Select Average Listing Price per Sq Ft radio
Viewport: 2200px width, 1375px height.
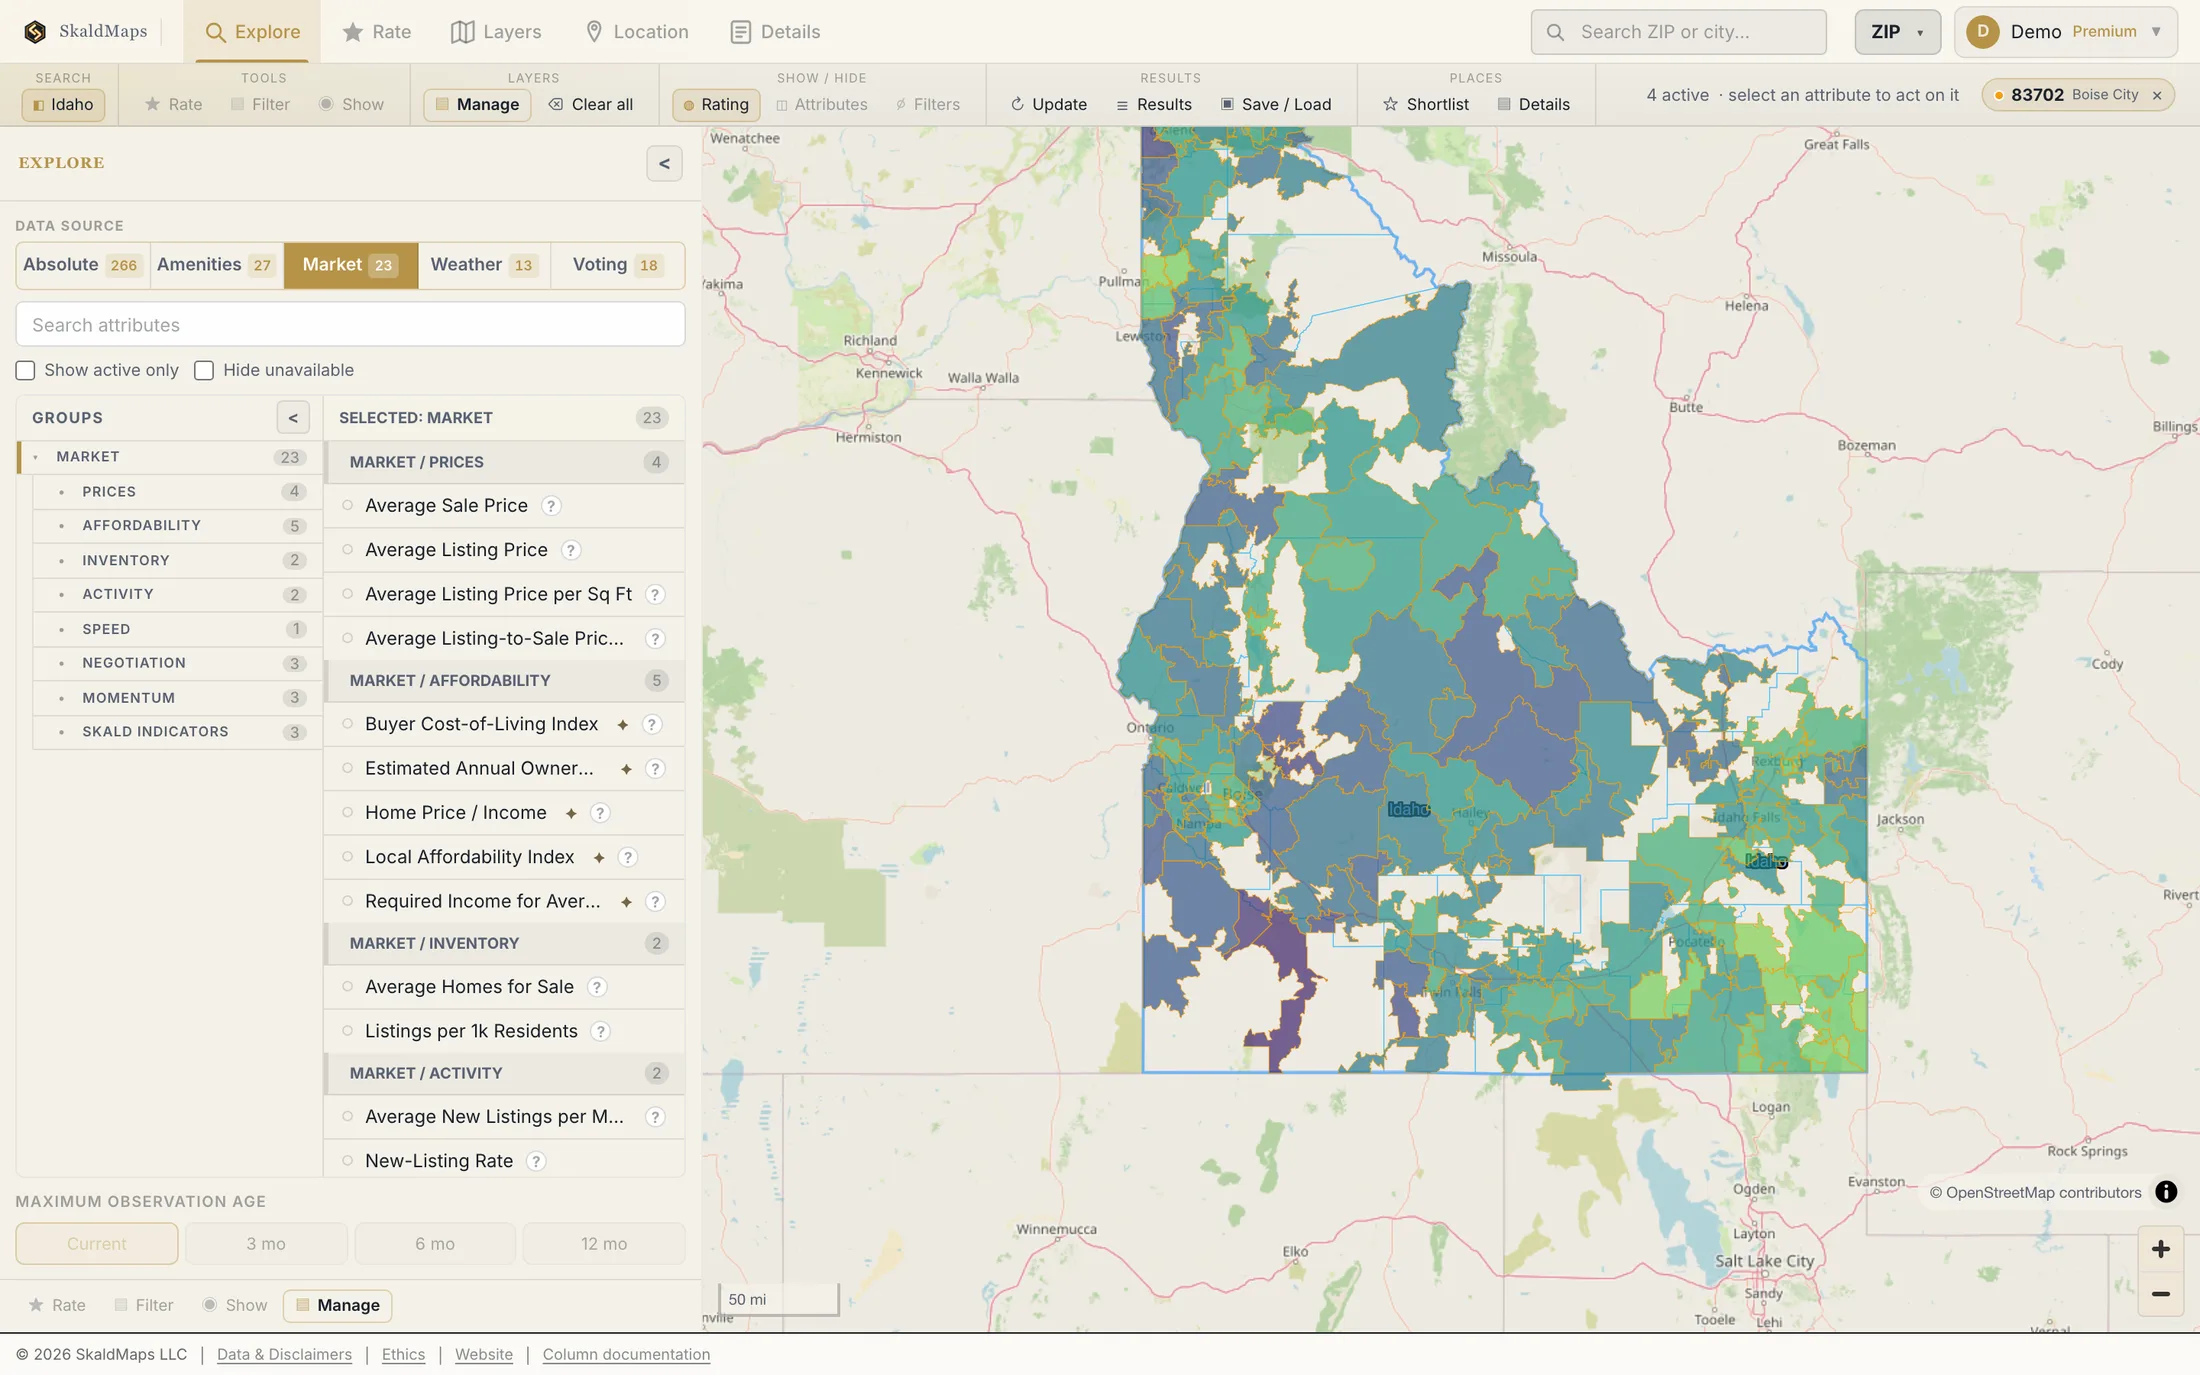click(x=348, y=594)
